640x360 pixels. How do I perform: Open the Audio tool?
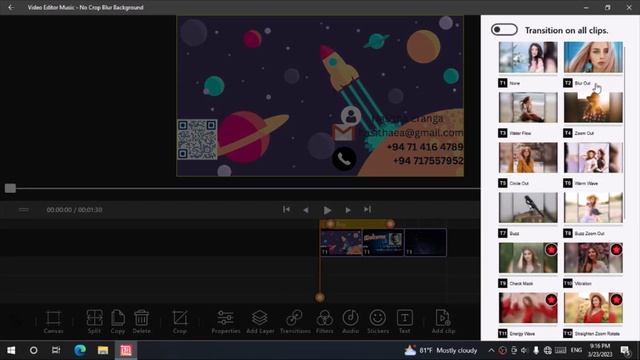pyautogui.click(x=351, y=322)
